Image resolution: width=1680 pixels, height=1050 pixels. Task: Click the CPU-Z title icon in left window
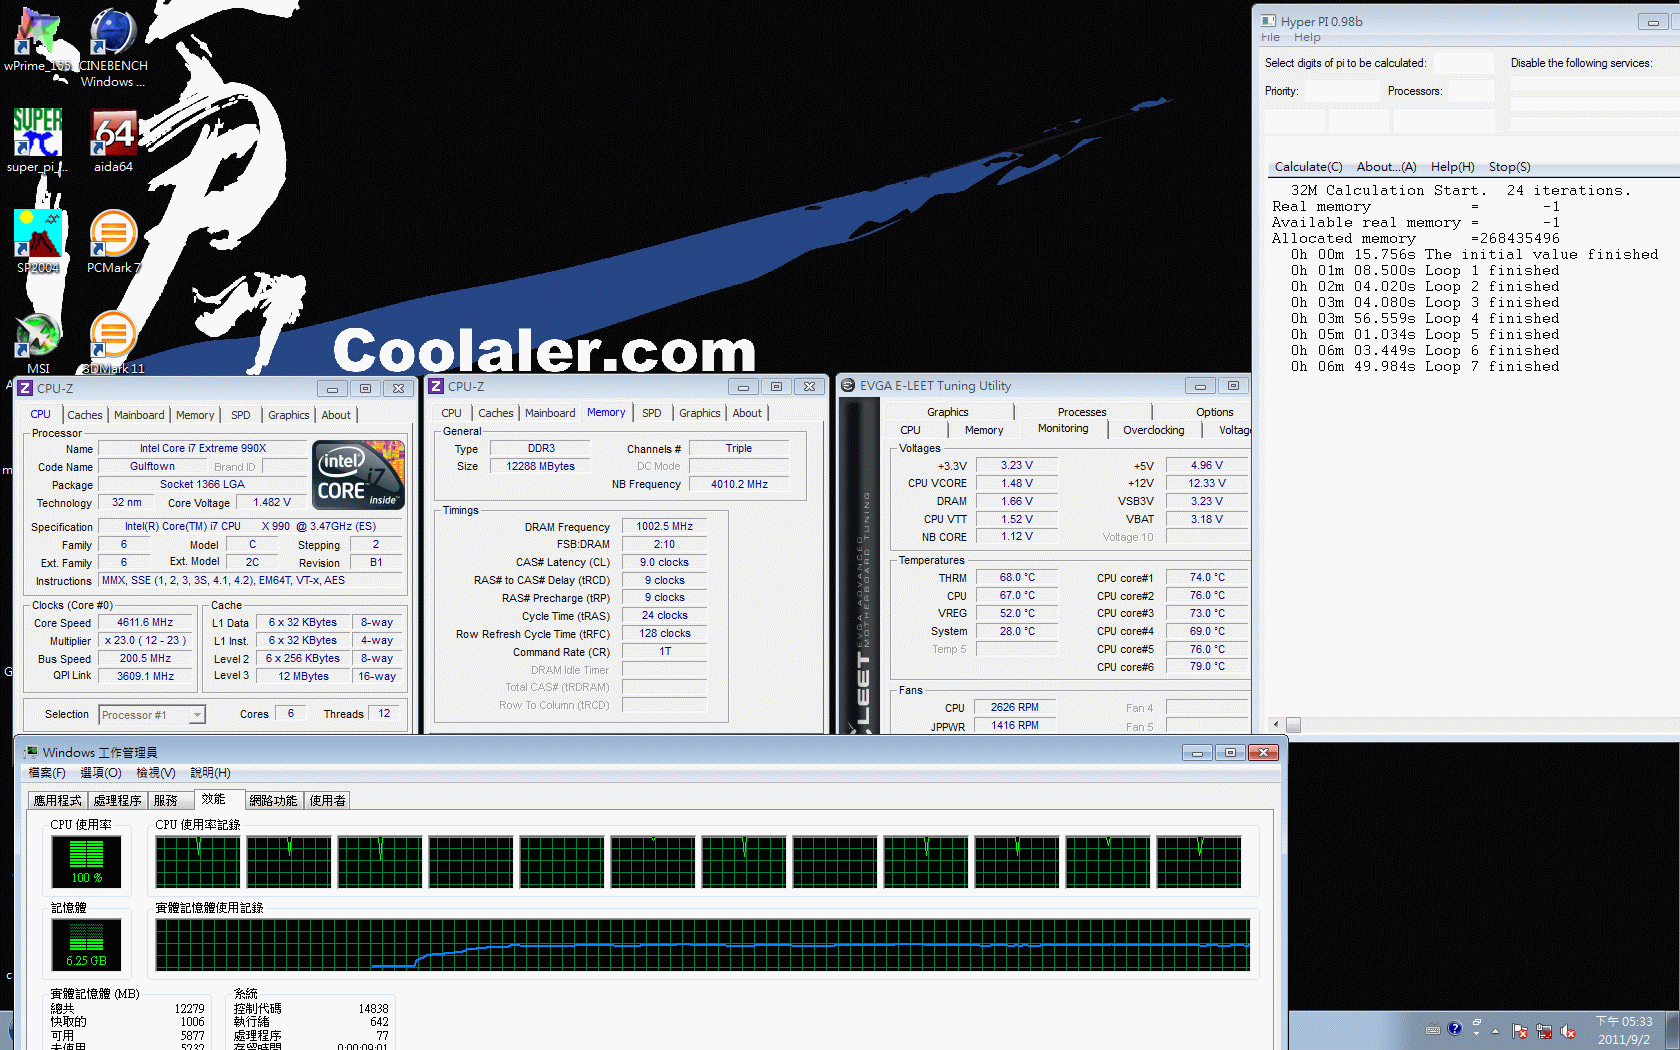25,388
